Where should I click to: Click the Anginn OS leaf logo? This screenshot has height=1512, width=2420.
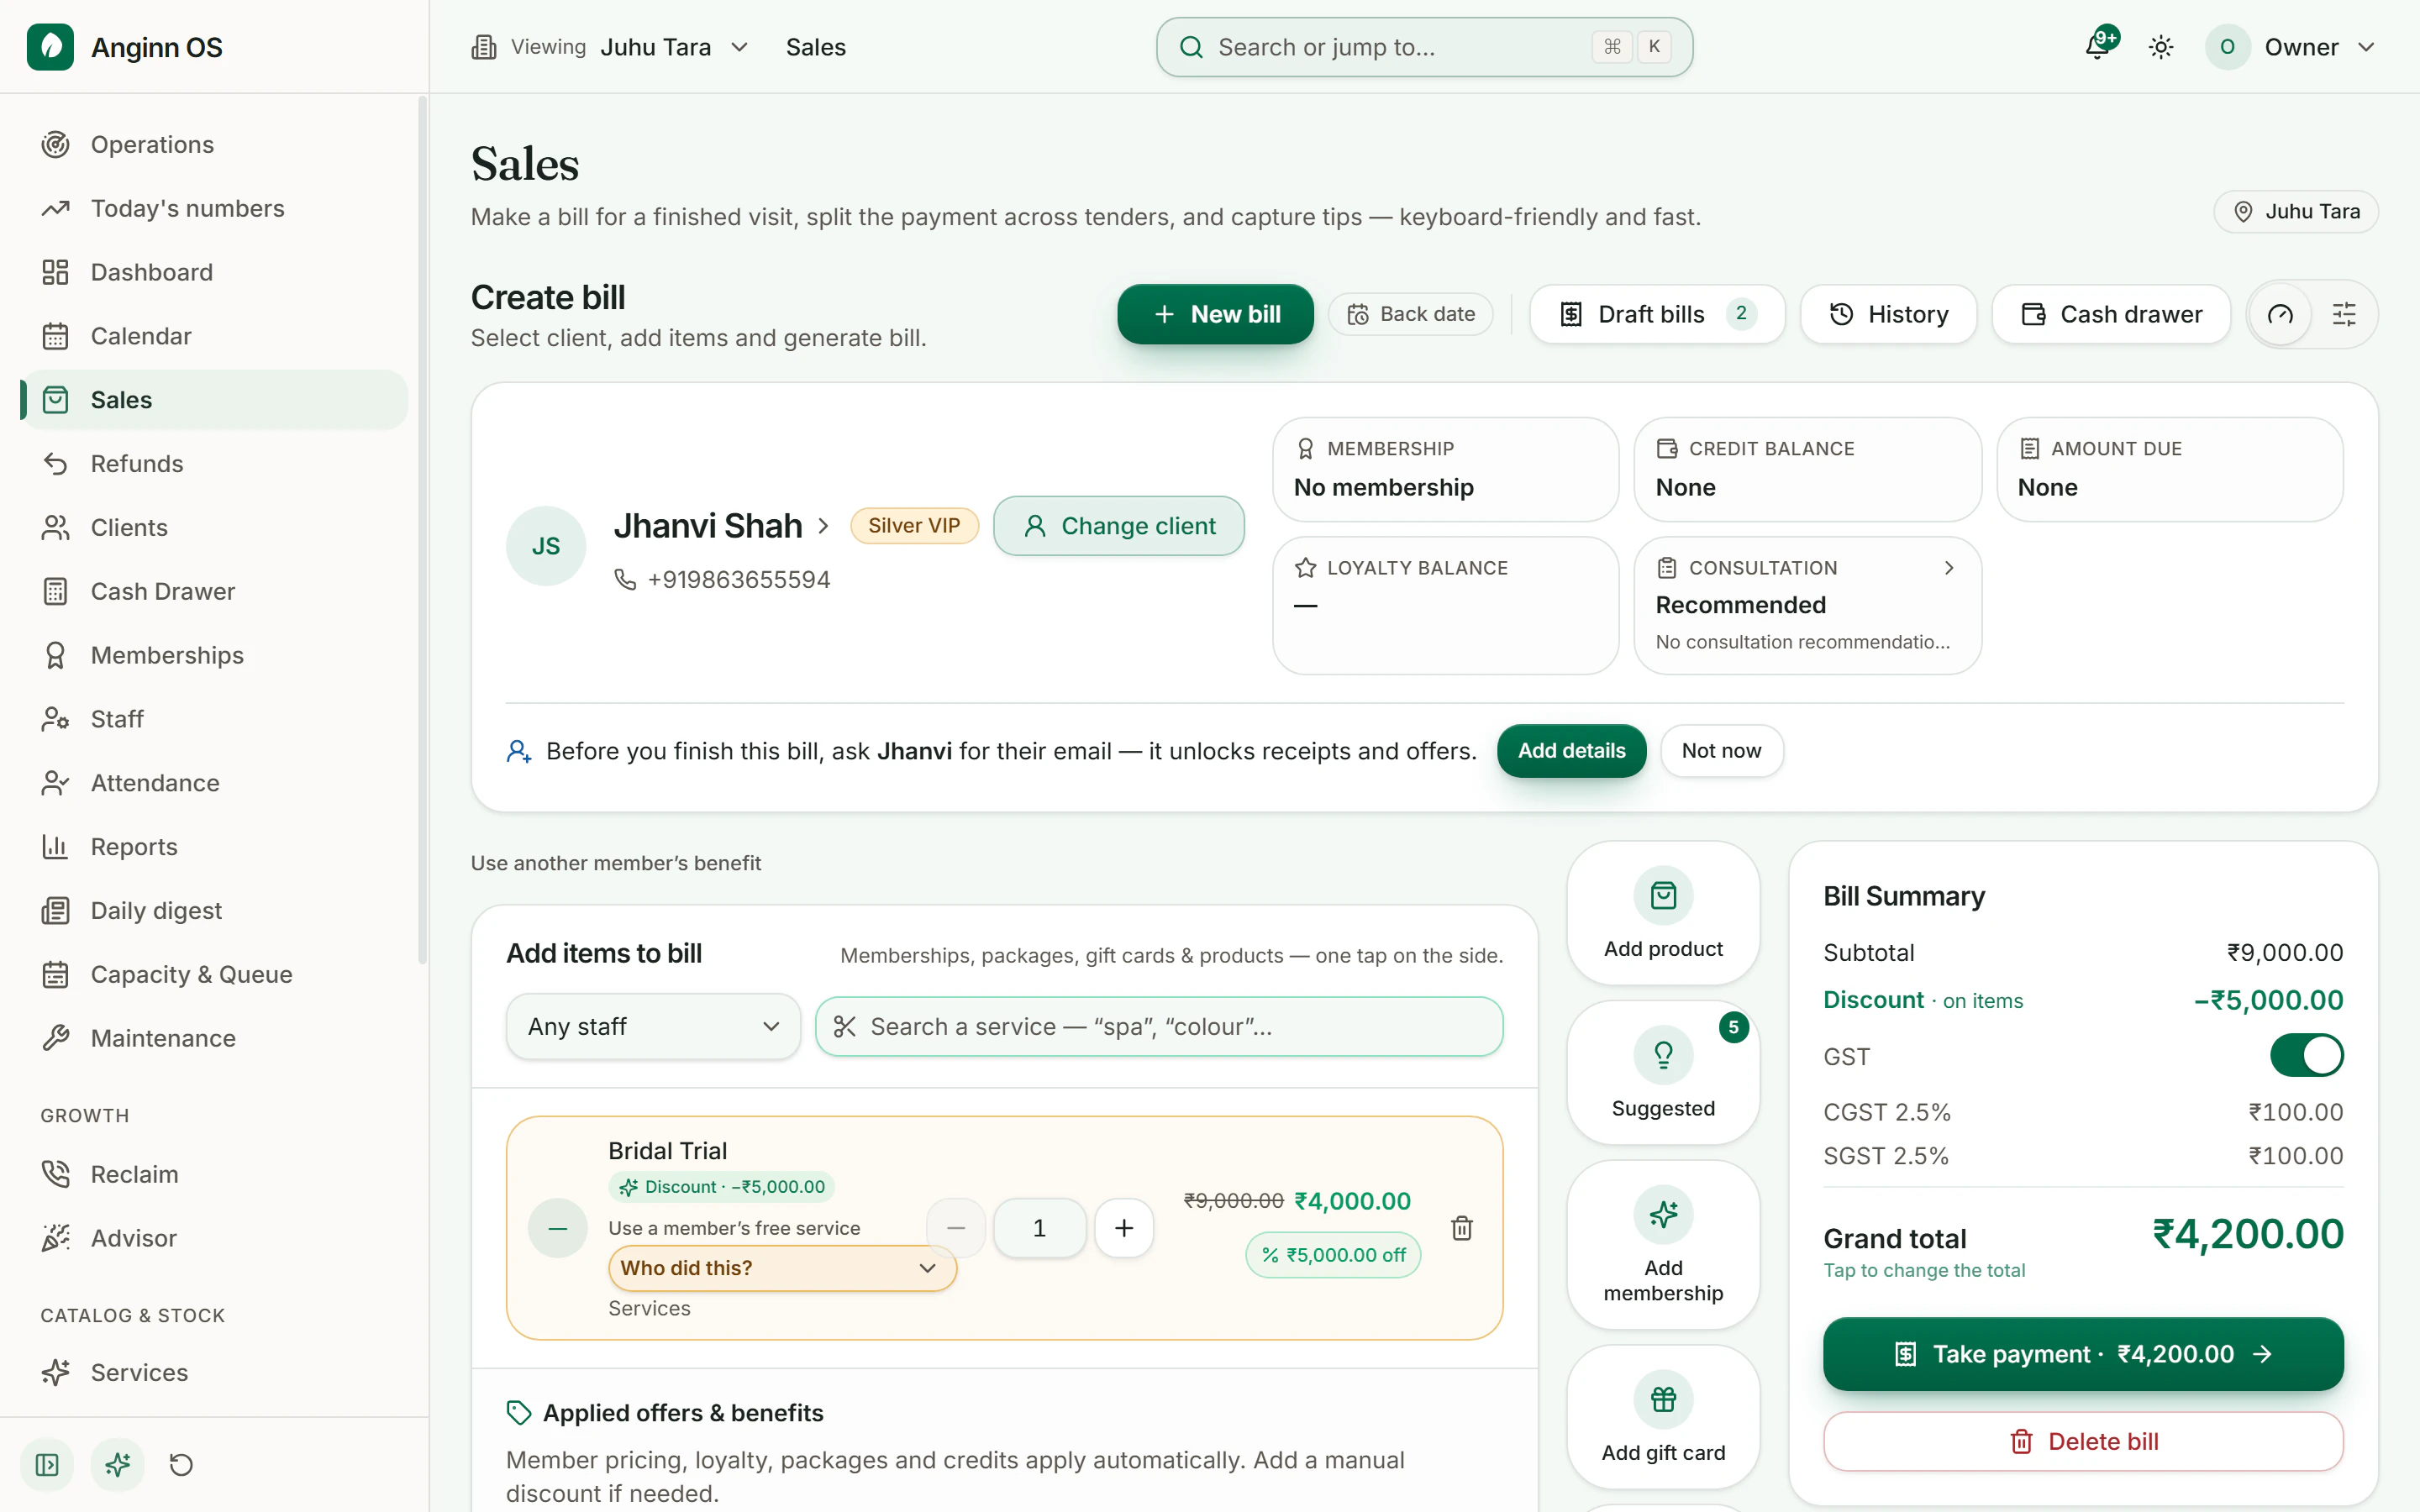pos(50,47)
